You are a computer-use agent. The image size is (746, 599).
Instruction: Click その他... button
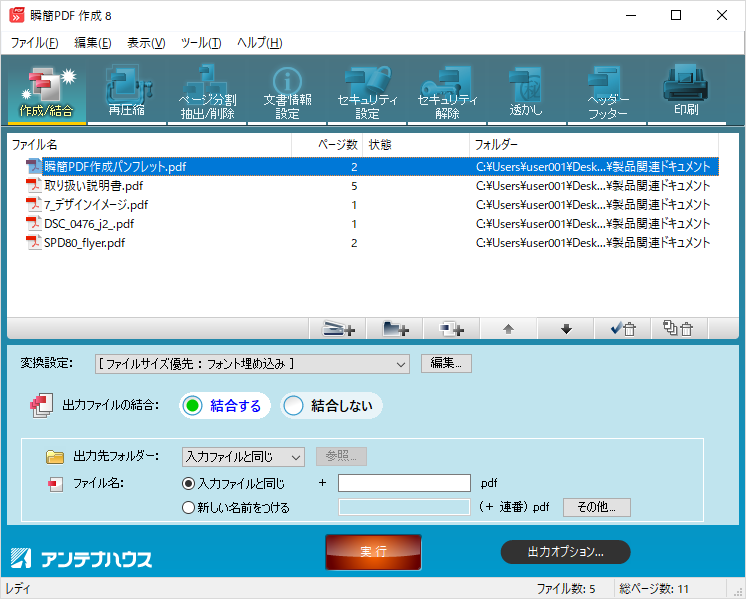[x=597, y=507]
